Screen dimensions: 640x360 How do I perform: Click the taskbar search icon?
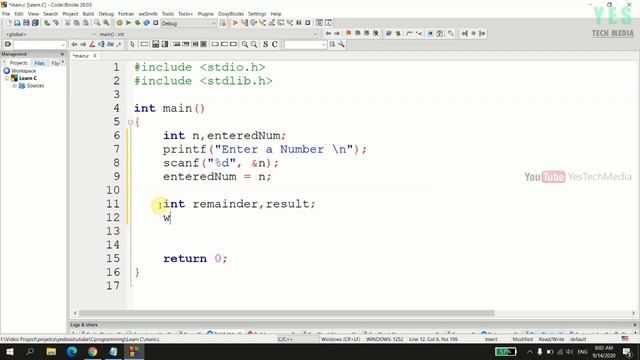tap(30, 351)
